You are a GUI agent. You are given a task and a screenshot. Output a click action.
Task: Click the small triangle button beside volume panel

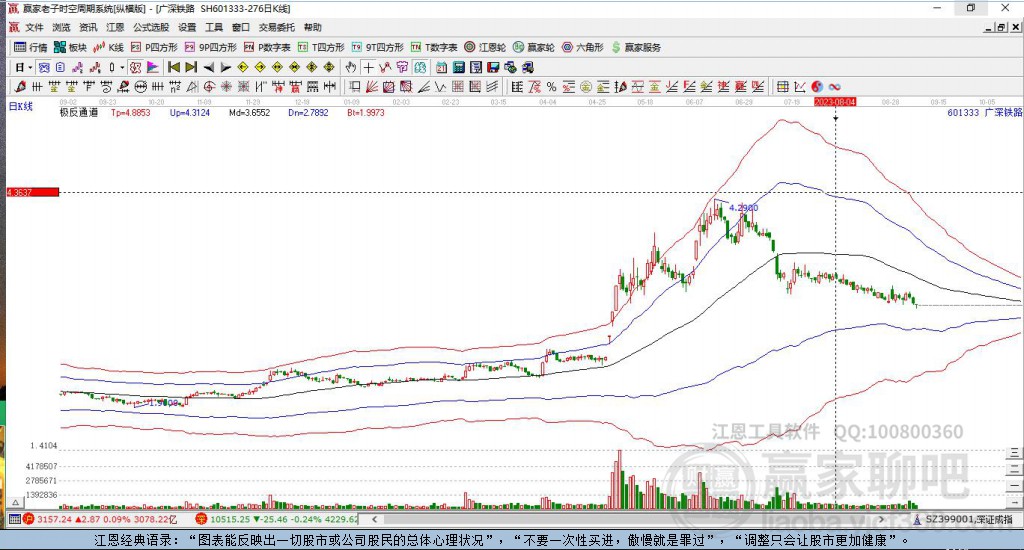point(16,502)
